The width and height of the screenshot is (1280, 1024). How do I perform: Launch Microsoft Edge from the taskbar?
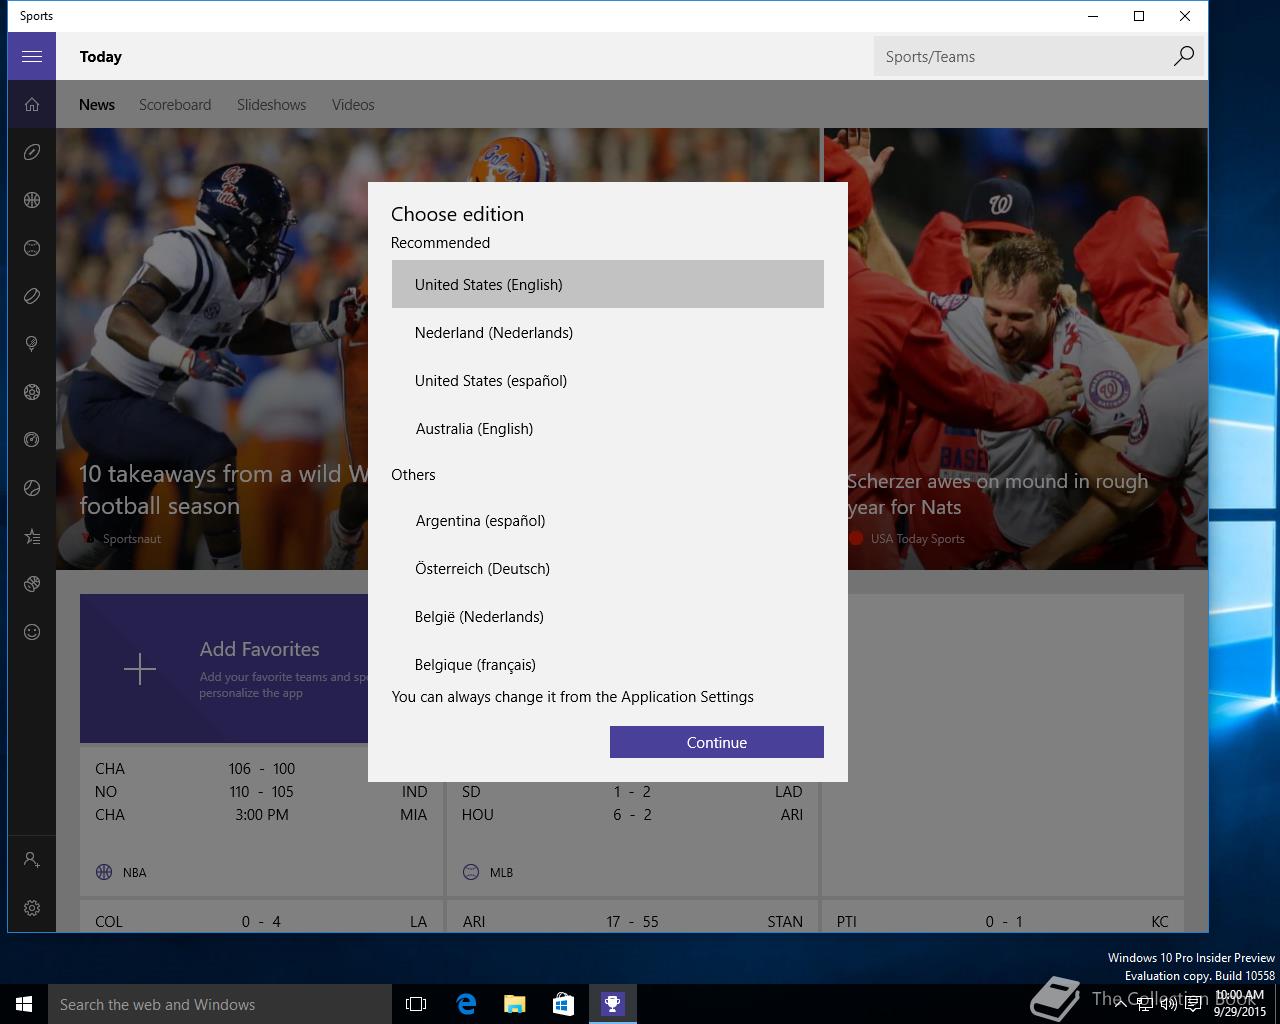click(x=466, y=1004)
